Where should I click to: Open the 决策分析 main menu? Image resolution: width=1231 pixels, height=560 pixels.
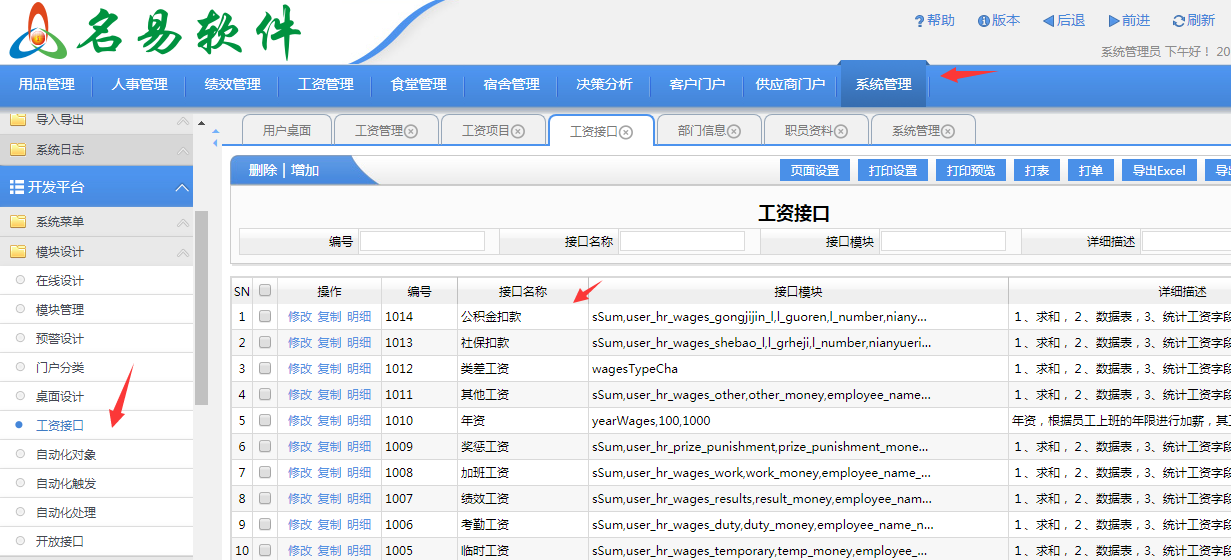pos(604,85)
